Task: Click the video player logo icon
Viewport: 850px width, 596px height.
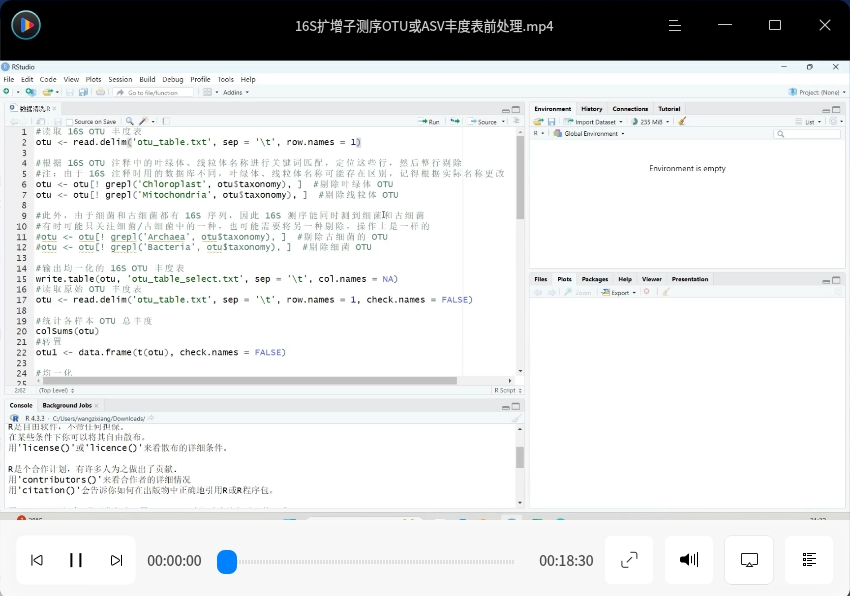Action: [x=25, y=25]
